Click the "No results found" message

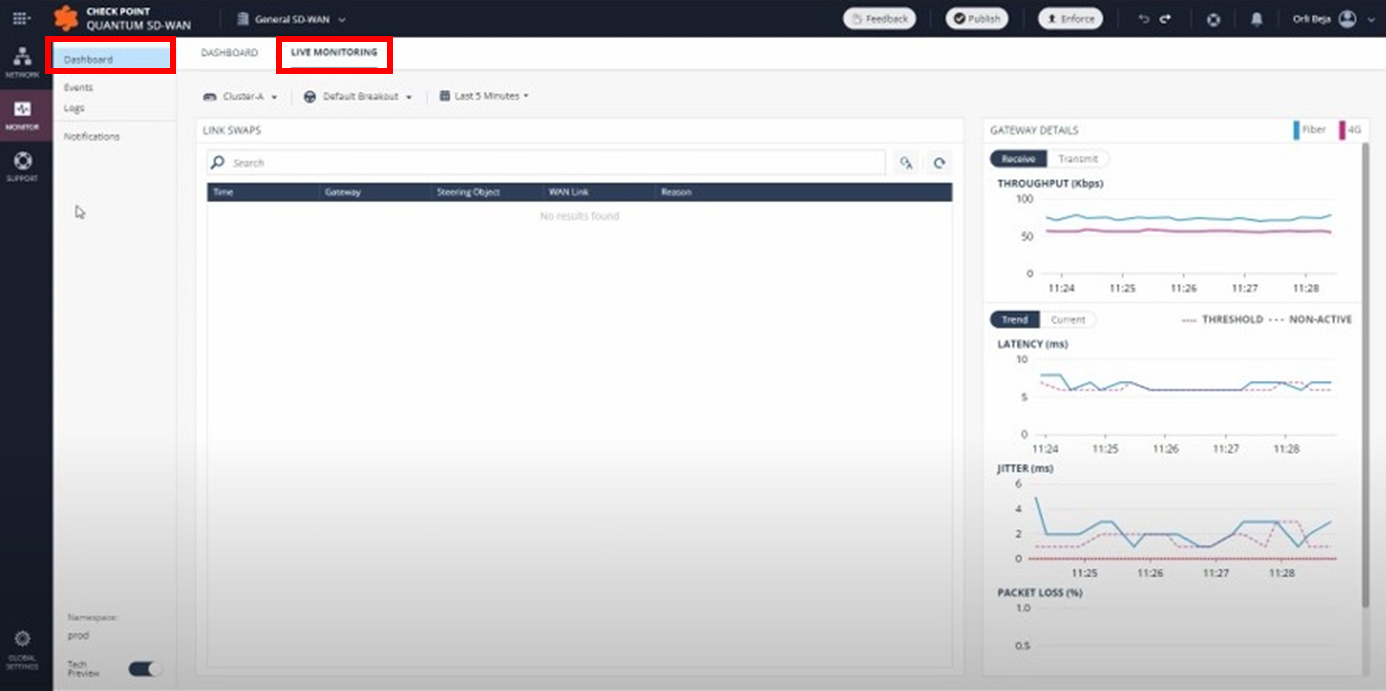coord(579,216)
